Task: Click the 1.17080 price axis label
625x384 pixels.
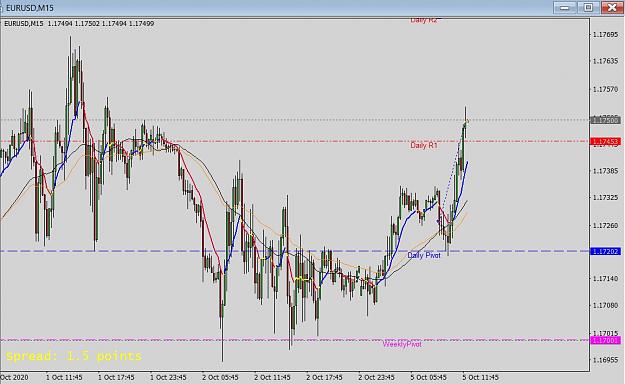Action: (605, 305)
